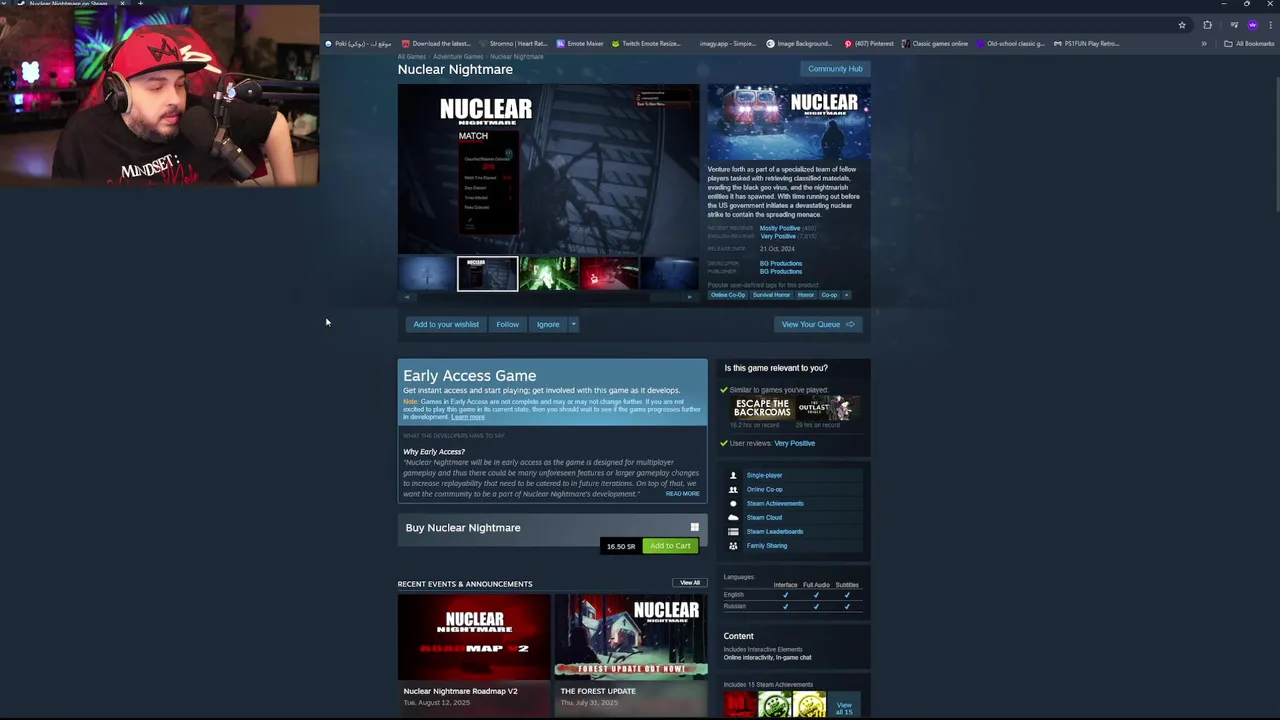The width and height of the screenshot is (1280, 720).
Task: Select the red screenshot thumbnail
Action: 609,274
